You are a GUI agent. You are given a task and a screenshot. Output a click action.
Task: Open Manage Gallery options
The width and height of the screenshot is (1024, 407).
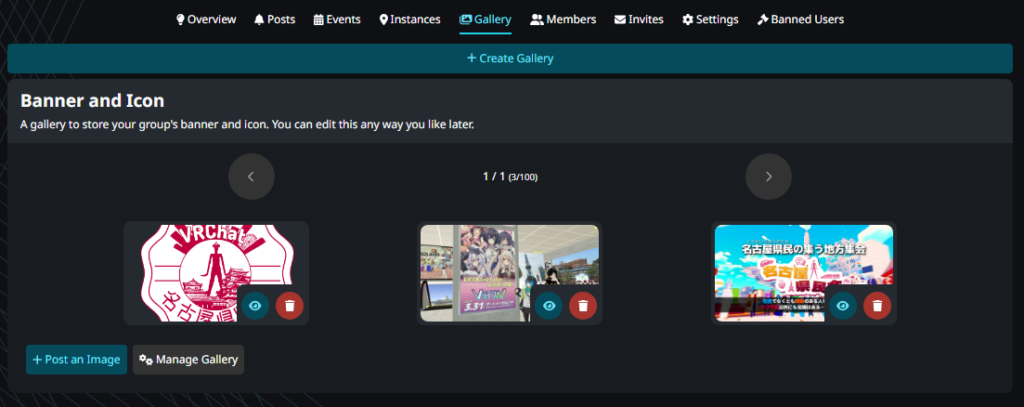(x=188, y=359)
